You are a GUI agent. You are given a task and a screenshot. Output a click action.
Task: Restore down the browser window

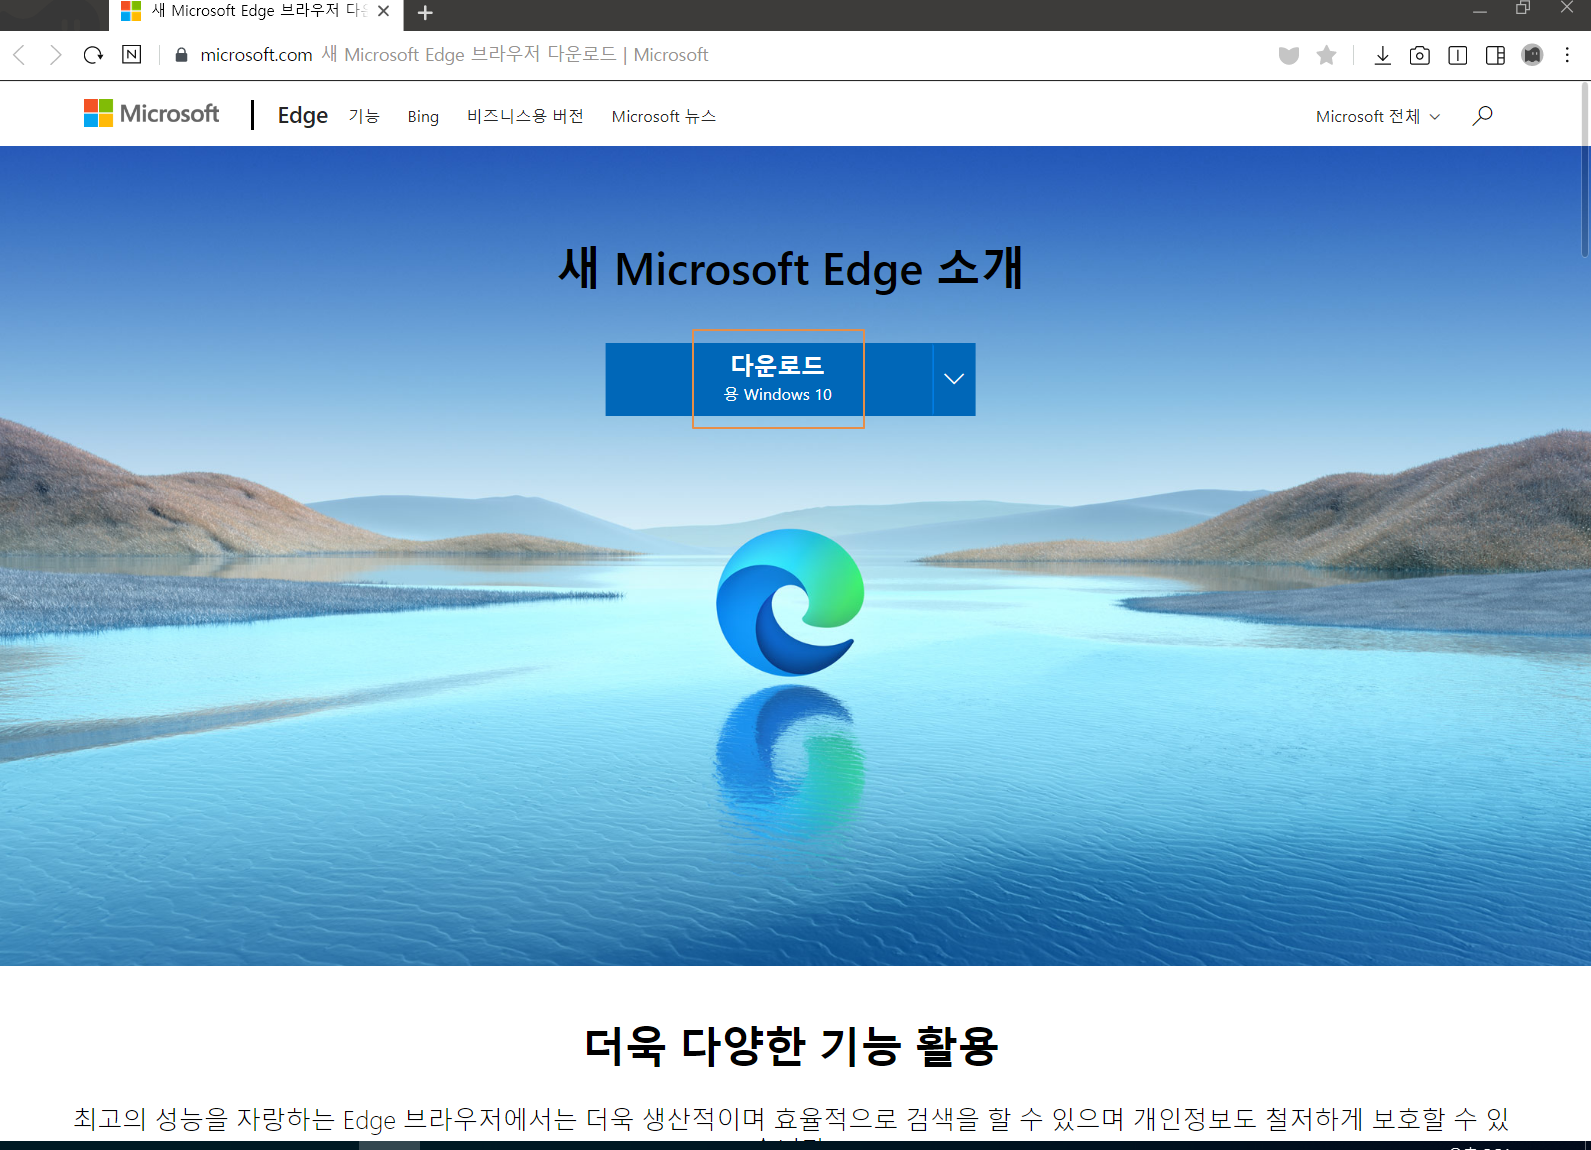pos(1523,9)
